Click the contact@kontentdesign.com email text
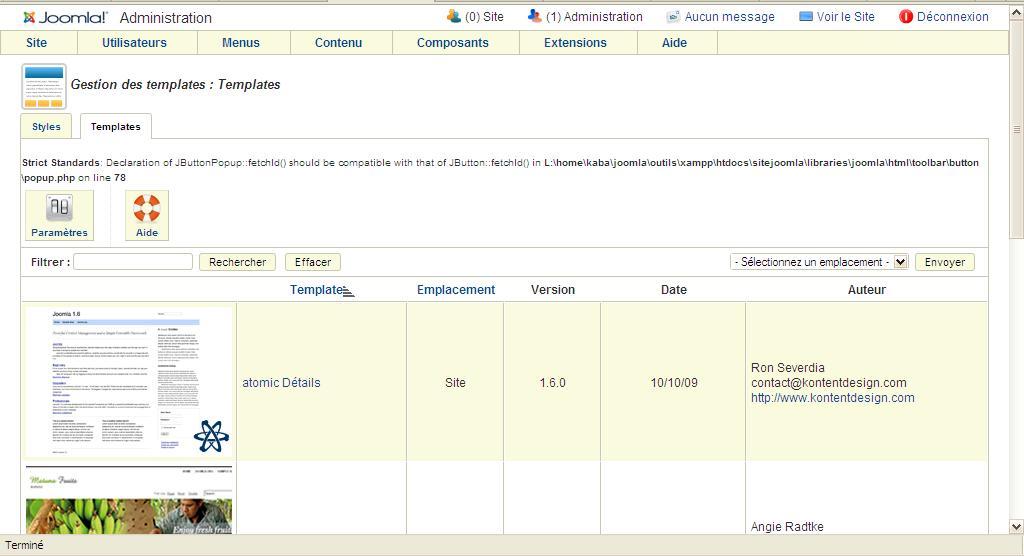1024x556 pixels. pyautogui.click(x=829, y=383)
